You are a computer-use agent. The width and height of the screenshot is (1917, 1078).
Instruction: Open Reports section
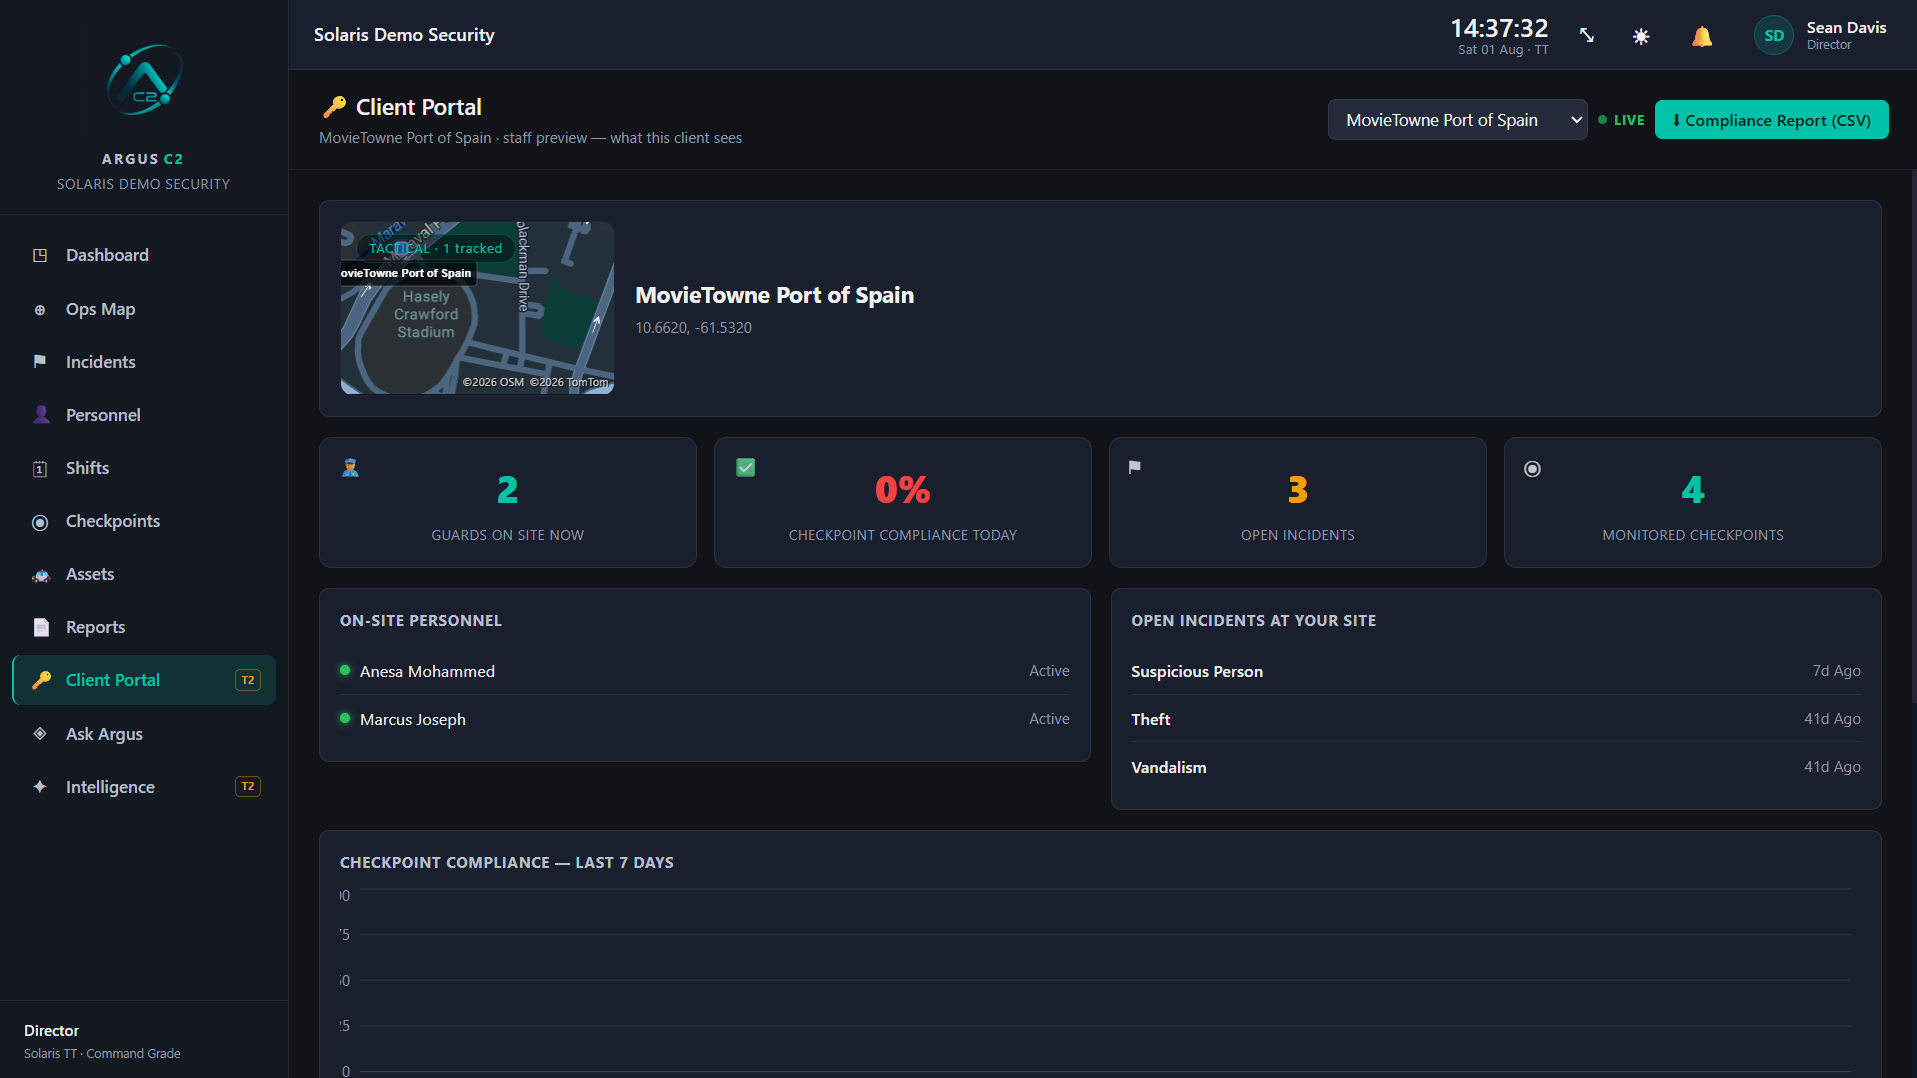tap(144, 628)
